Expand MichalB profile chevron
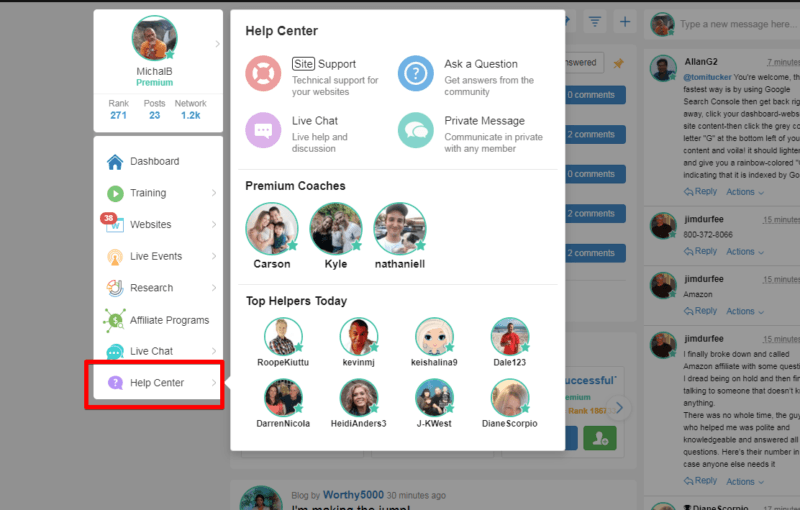The image size is (800, 510). click(x=217, y=44)
